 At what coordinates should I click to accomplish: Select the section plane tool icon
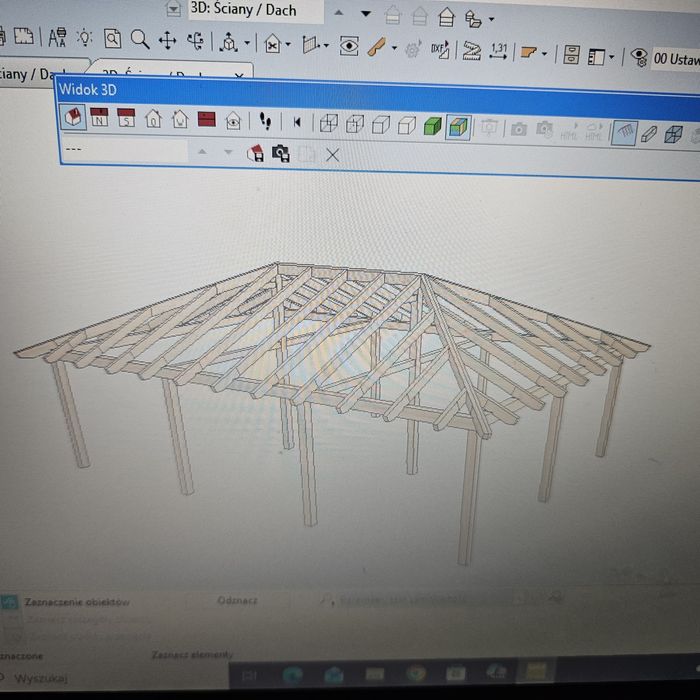click(x=311, y=45)
